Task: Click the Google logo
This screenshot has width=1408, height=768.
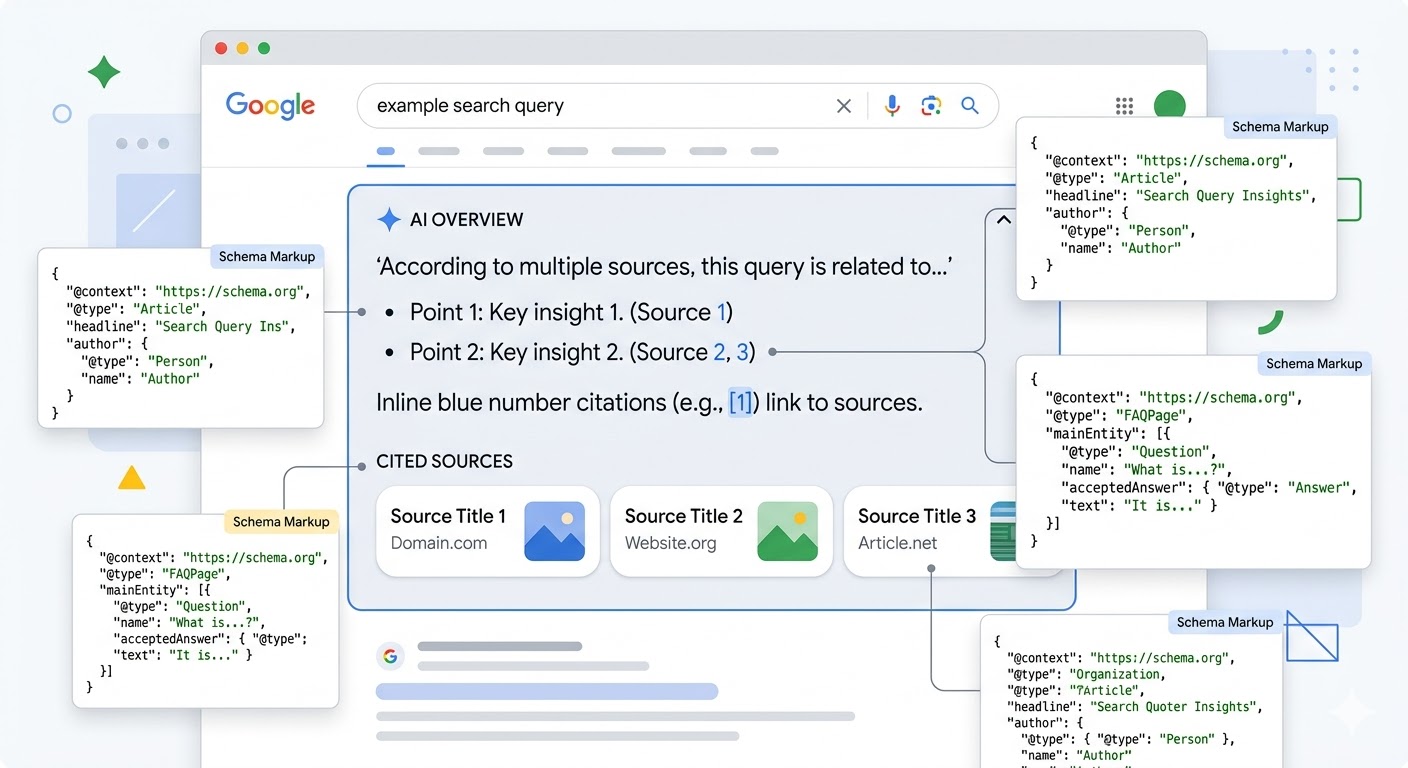Action: coord(270,105)
